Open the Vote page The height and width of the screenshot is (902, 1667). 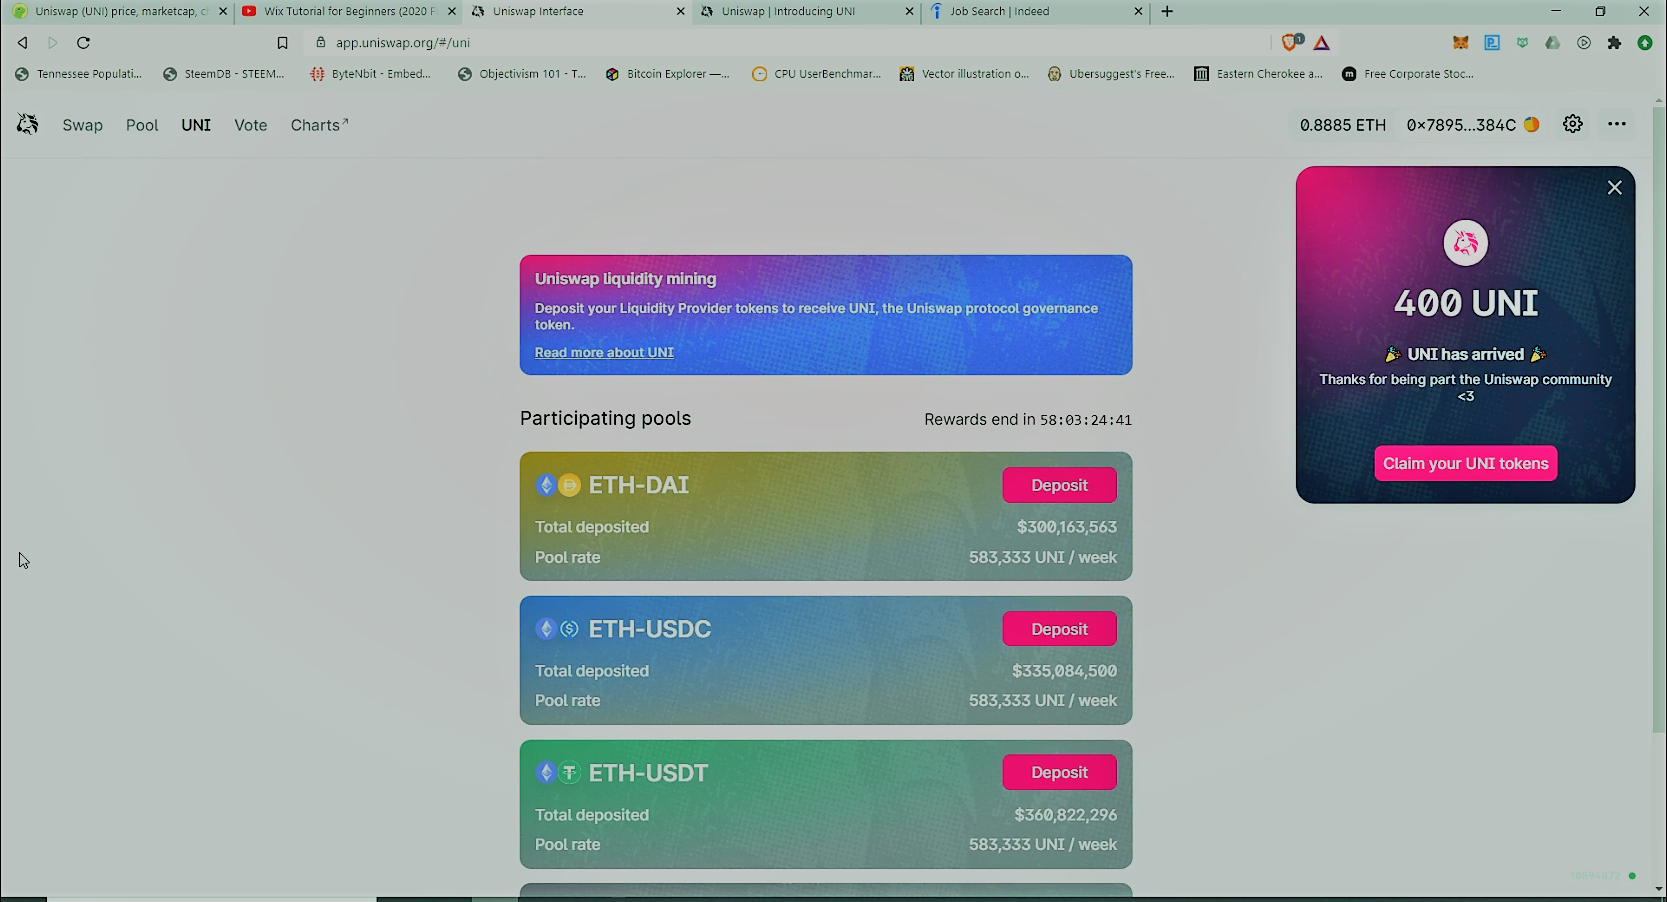[x=251, y=125]
